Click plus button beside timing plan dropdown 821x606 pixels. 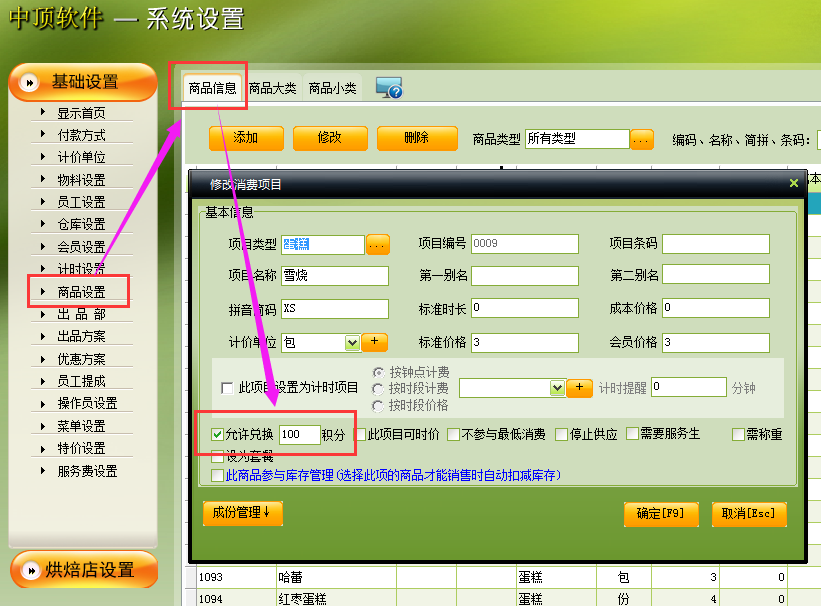point(579,387)
